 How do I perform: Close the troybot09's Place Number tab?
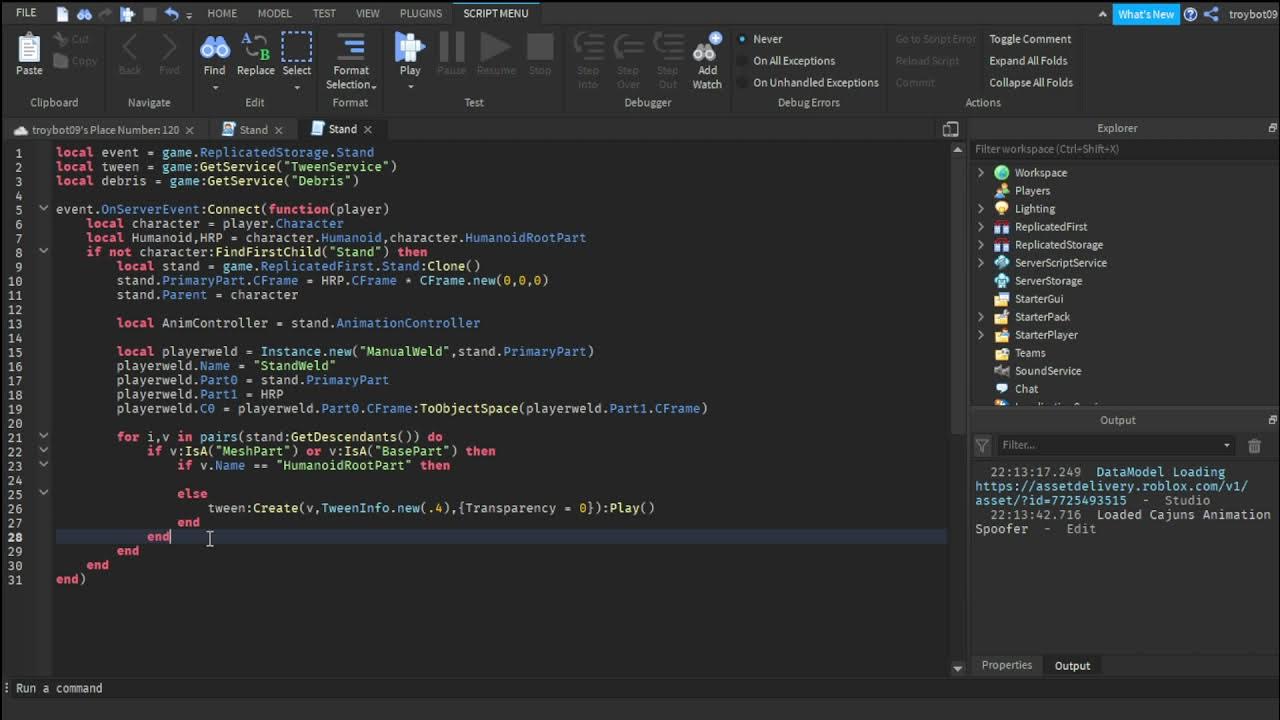(189, 130)
